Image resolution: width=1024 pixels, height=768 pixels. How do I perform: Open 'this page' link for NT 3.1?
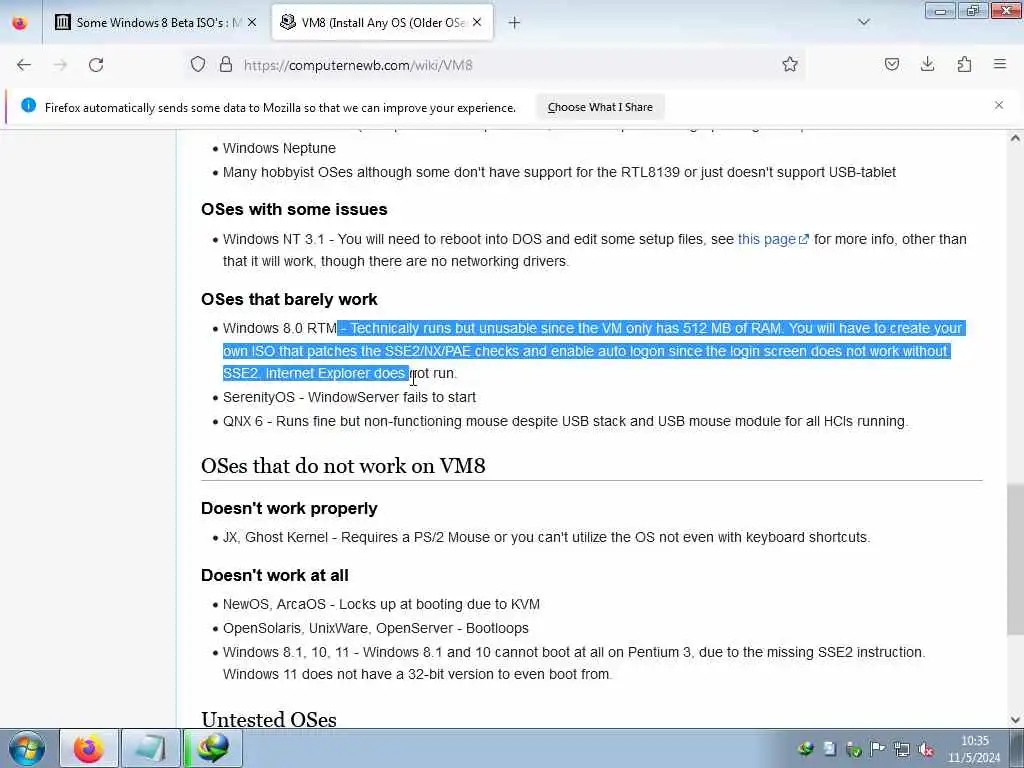click(773, 239)
